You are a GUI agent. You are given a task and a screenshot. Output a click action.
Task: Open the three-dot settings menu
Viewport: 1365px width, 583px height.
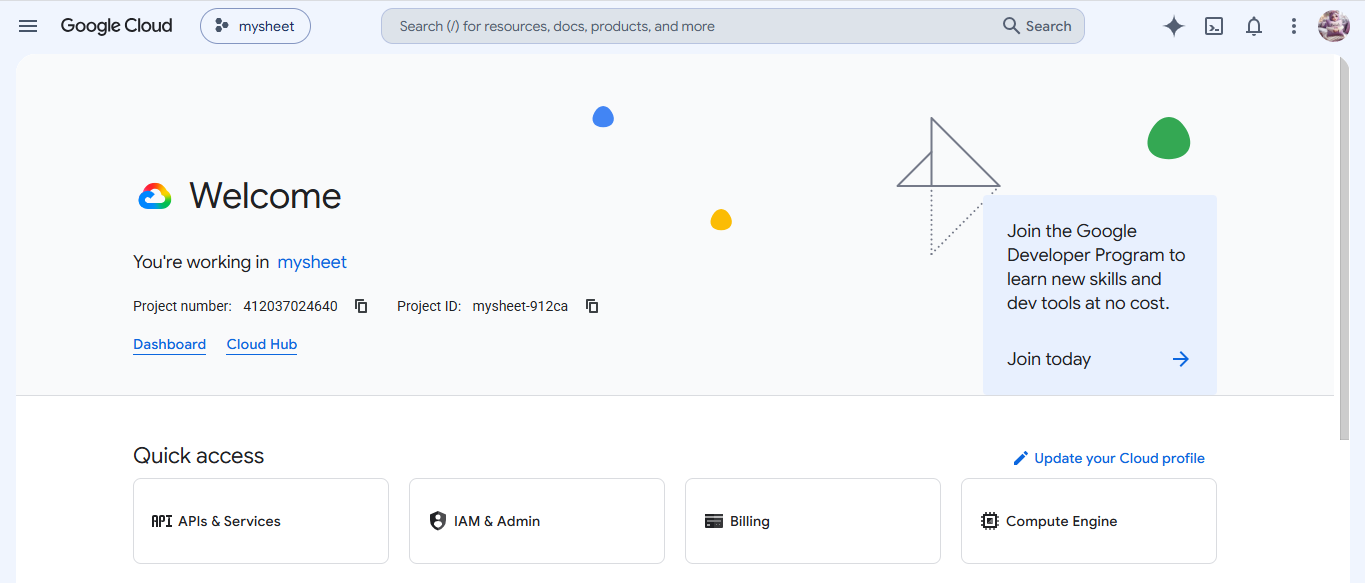(1294, 27)
